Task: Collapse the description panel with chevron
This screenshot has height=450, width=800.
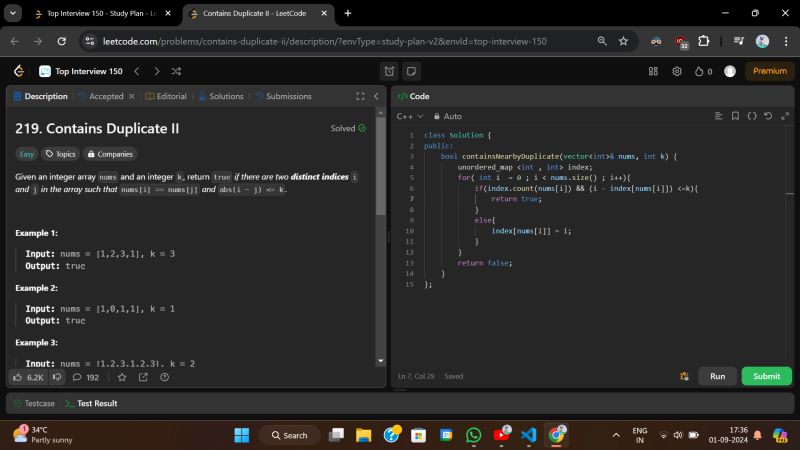Action: coord(376,96)
